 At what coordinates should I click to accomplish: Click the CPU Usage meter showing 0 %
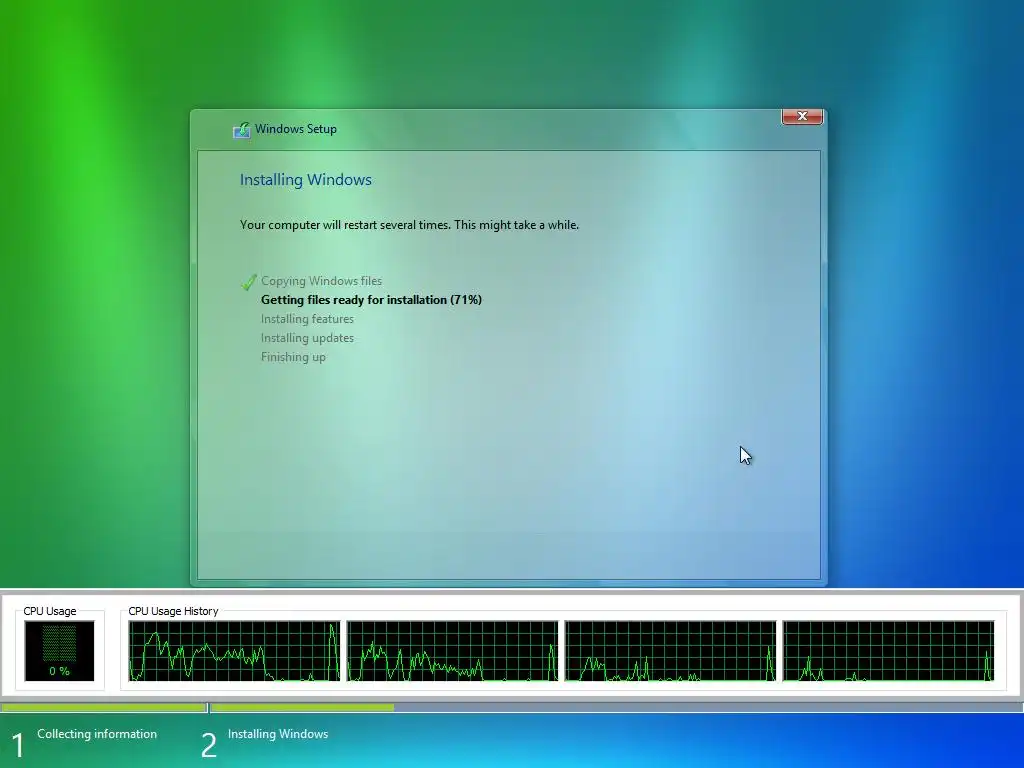tap(59, 650)
